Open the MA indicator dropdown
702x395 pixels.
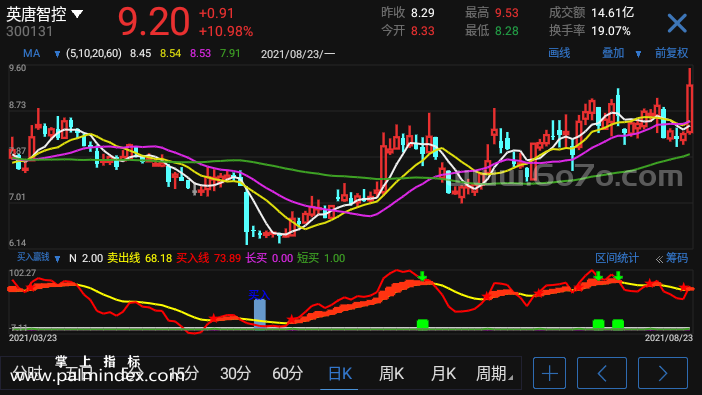tap(41, 54)
